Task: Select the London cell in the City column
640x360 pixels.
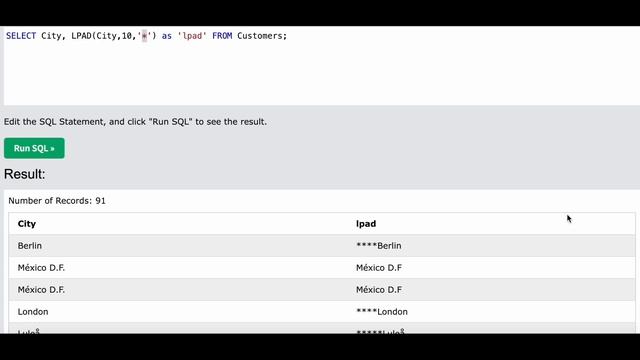Action: [33, 312]
